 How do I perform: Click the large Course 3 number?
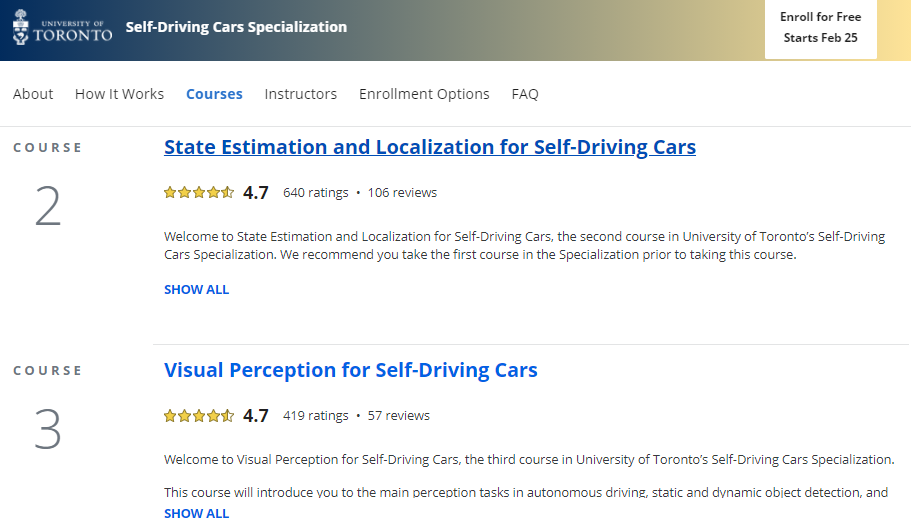(x=48, y=430)
